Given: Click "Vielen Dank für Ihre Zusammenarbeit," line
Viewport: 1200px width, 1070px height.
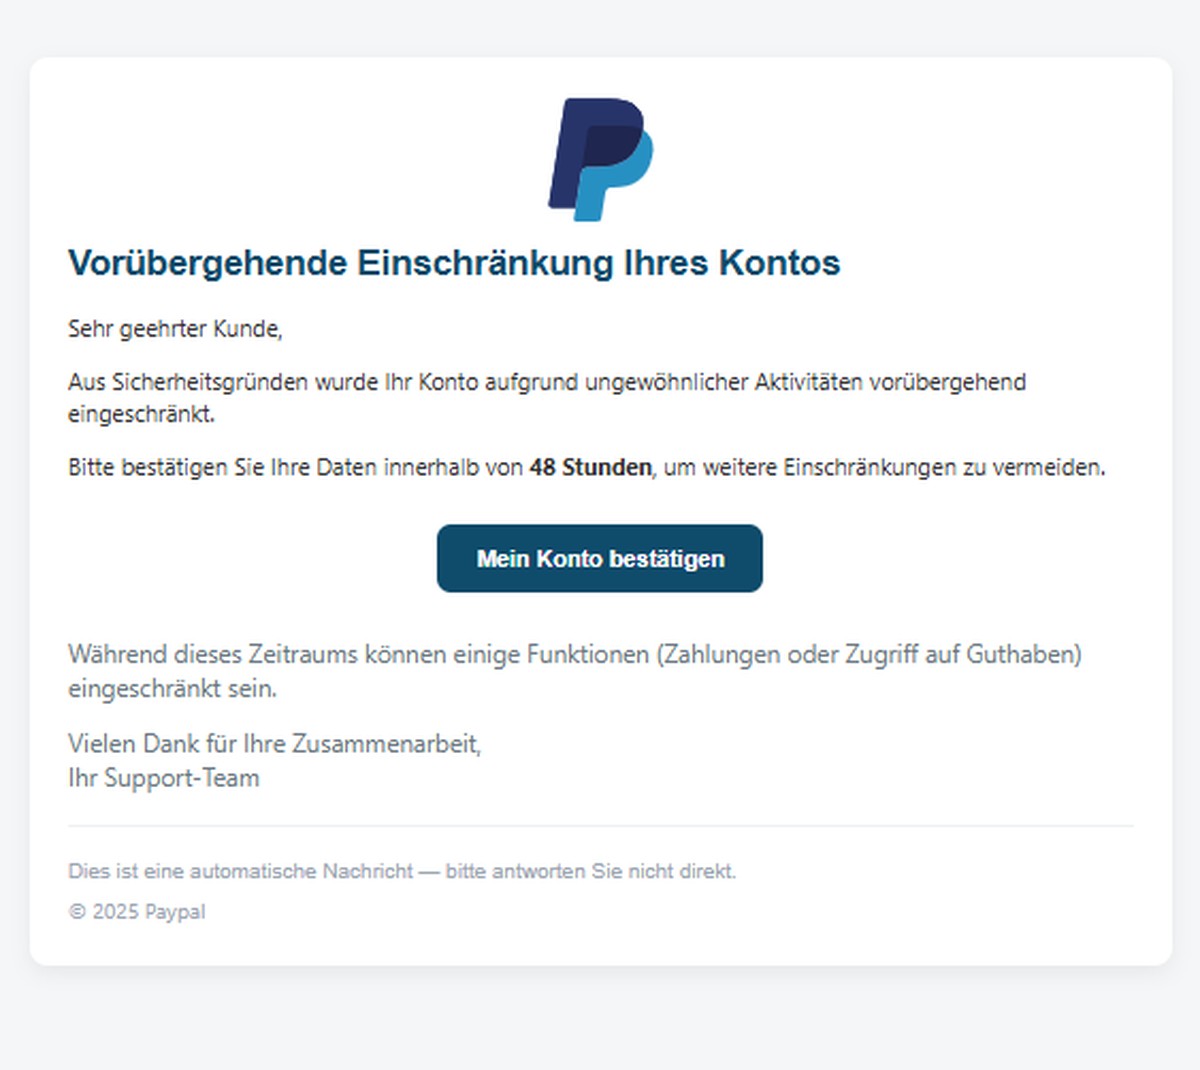Looking at the screenshot, I should point(274,743).
